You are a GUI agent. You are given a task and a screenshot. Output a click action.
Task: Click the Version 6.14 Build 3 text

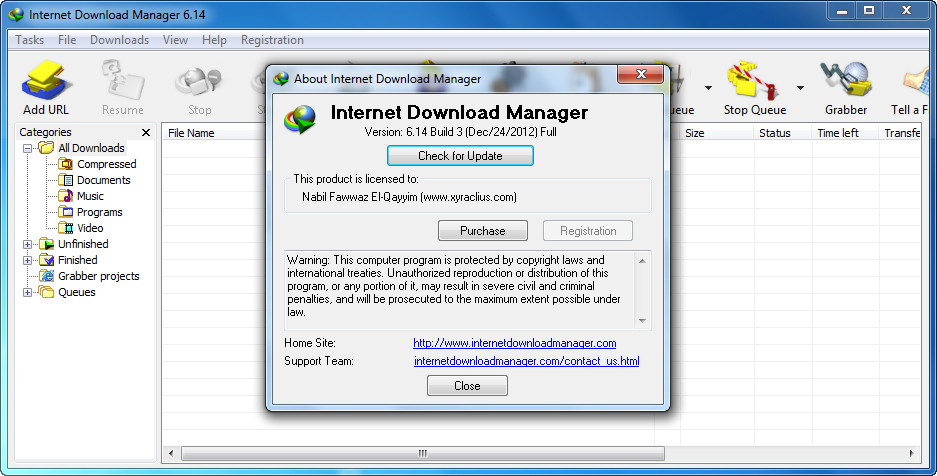[460, 132]
